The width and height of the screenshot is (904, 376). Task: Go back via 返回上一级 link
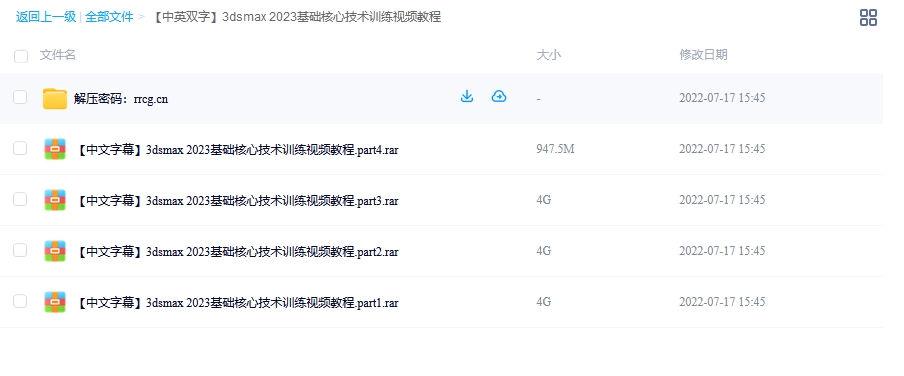click(46, 17)
